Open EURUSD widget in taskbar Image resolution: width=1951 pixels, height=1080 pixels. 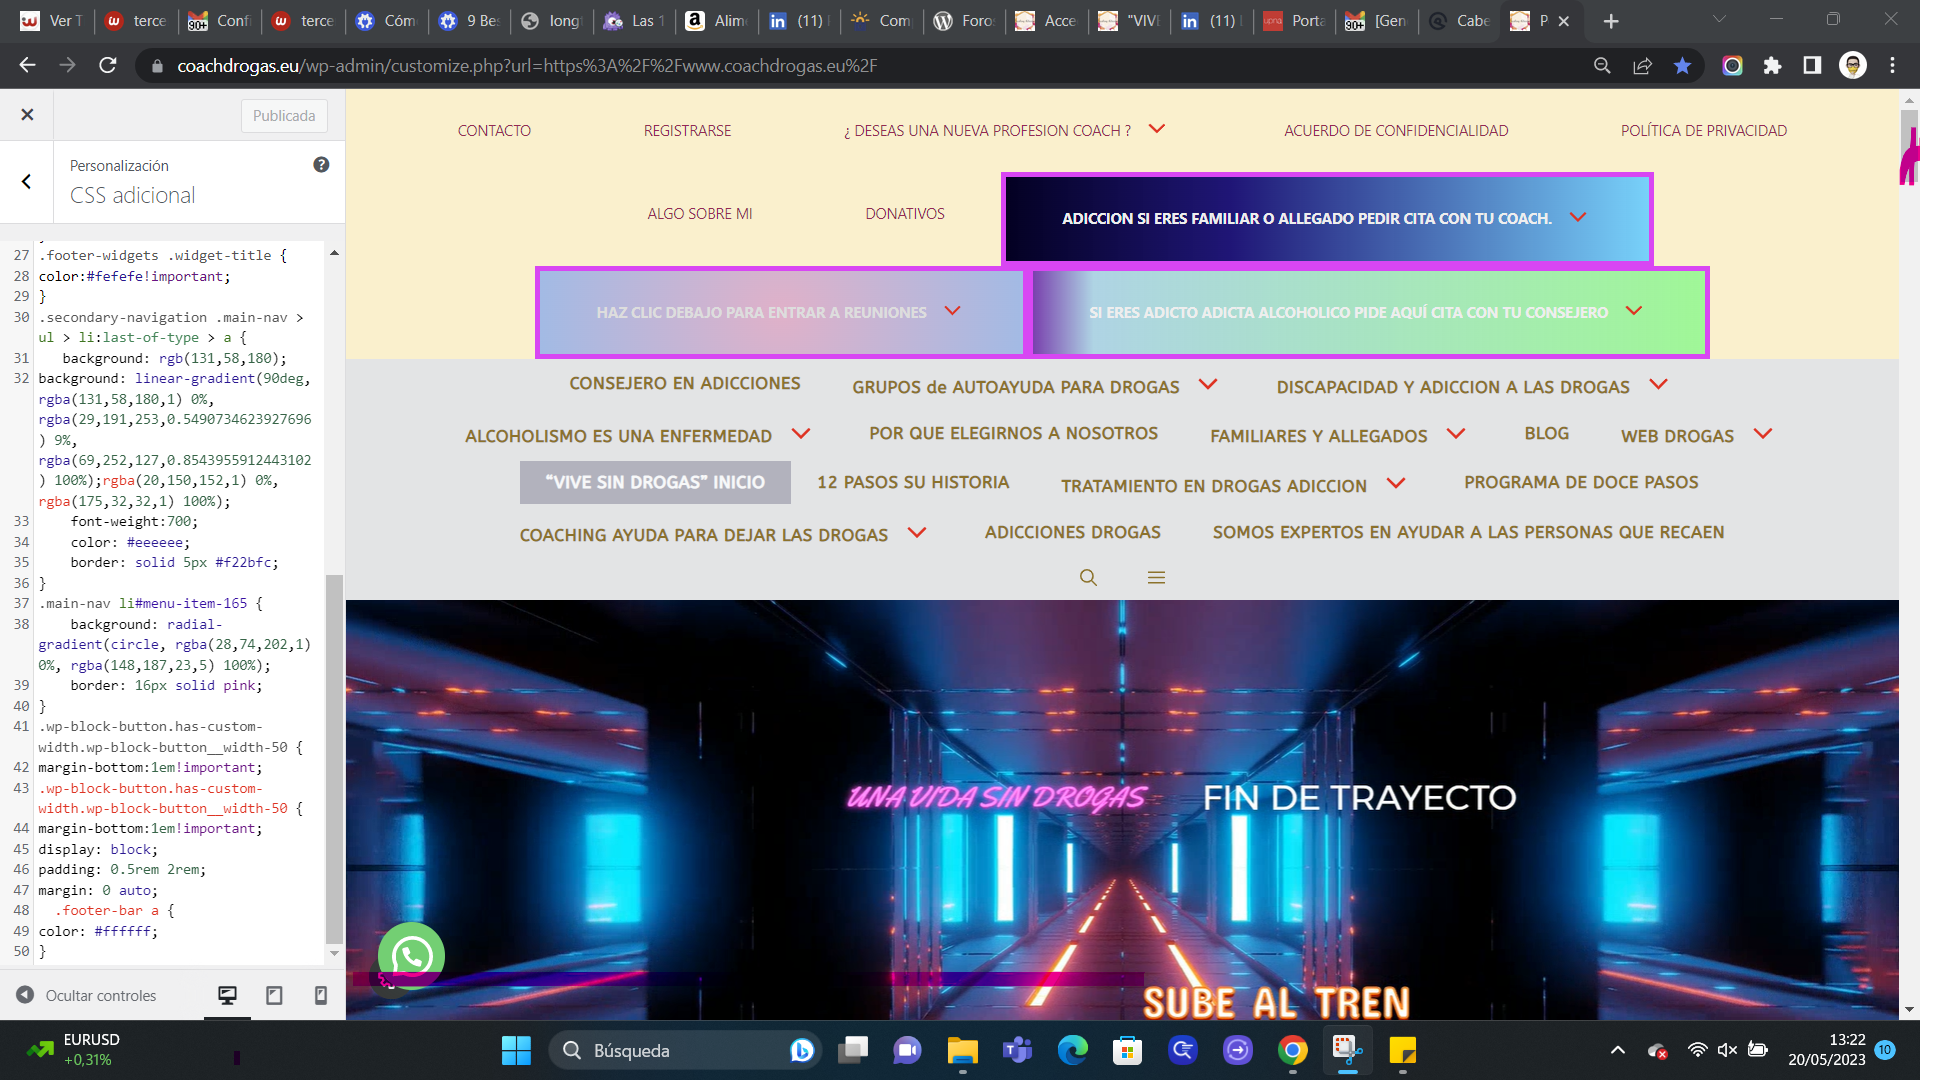pos(74,1050)
